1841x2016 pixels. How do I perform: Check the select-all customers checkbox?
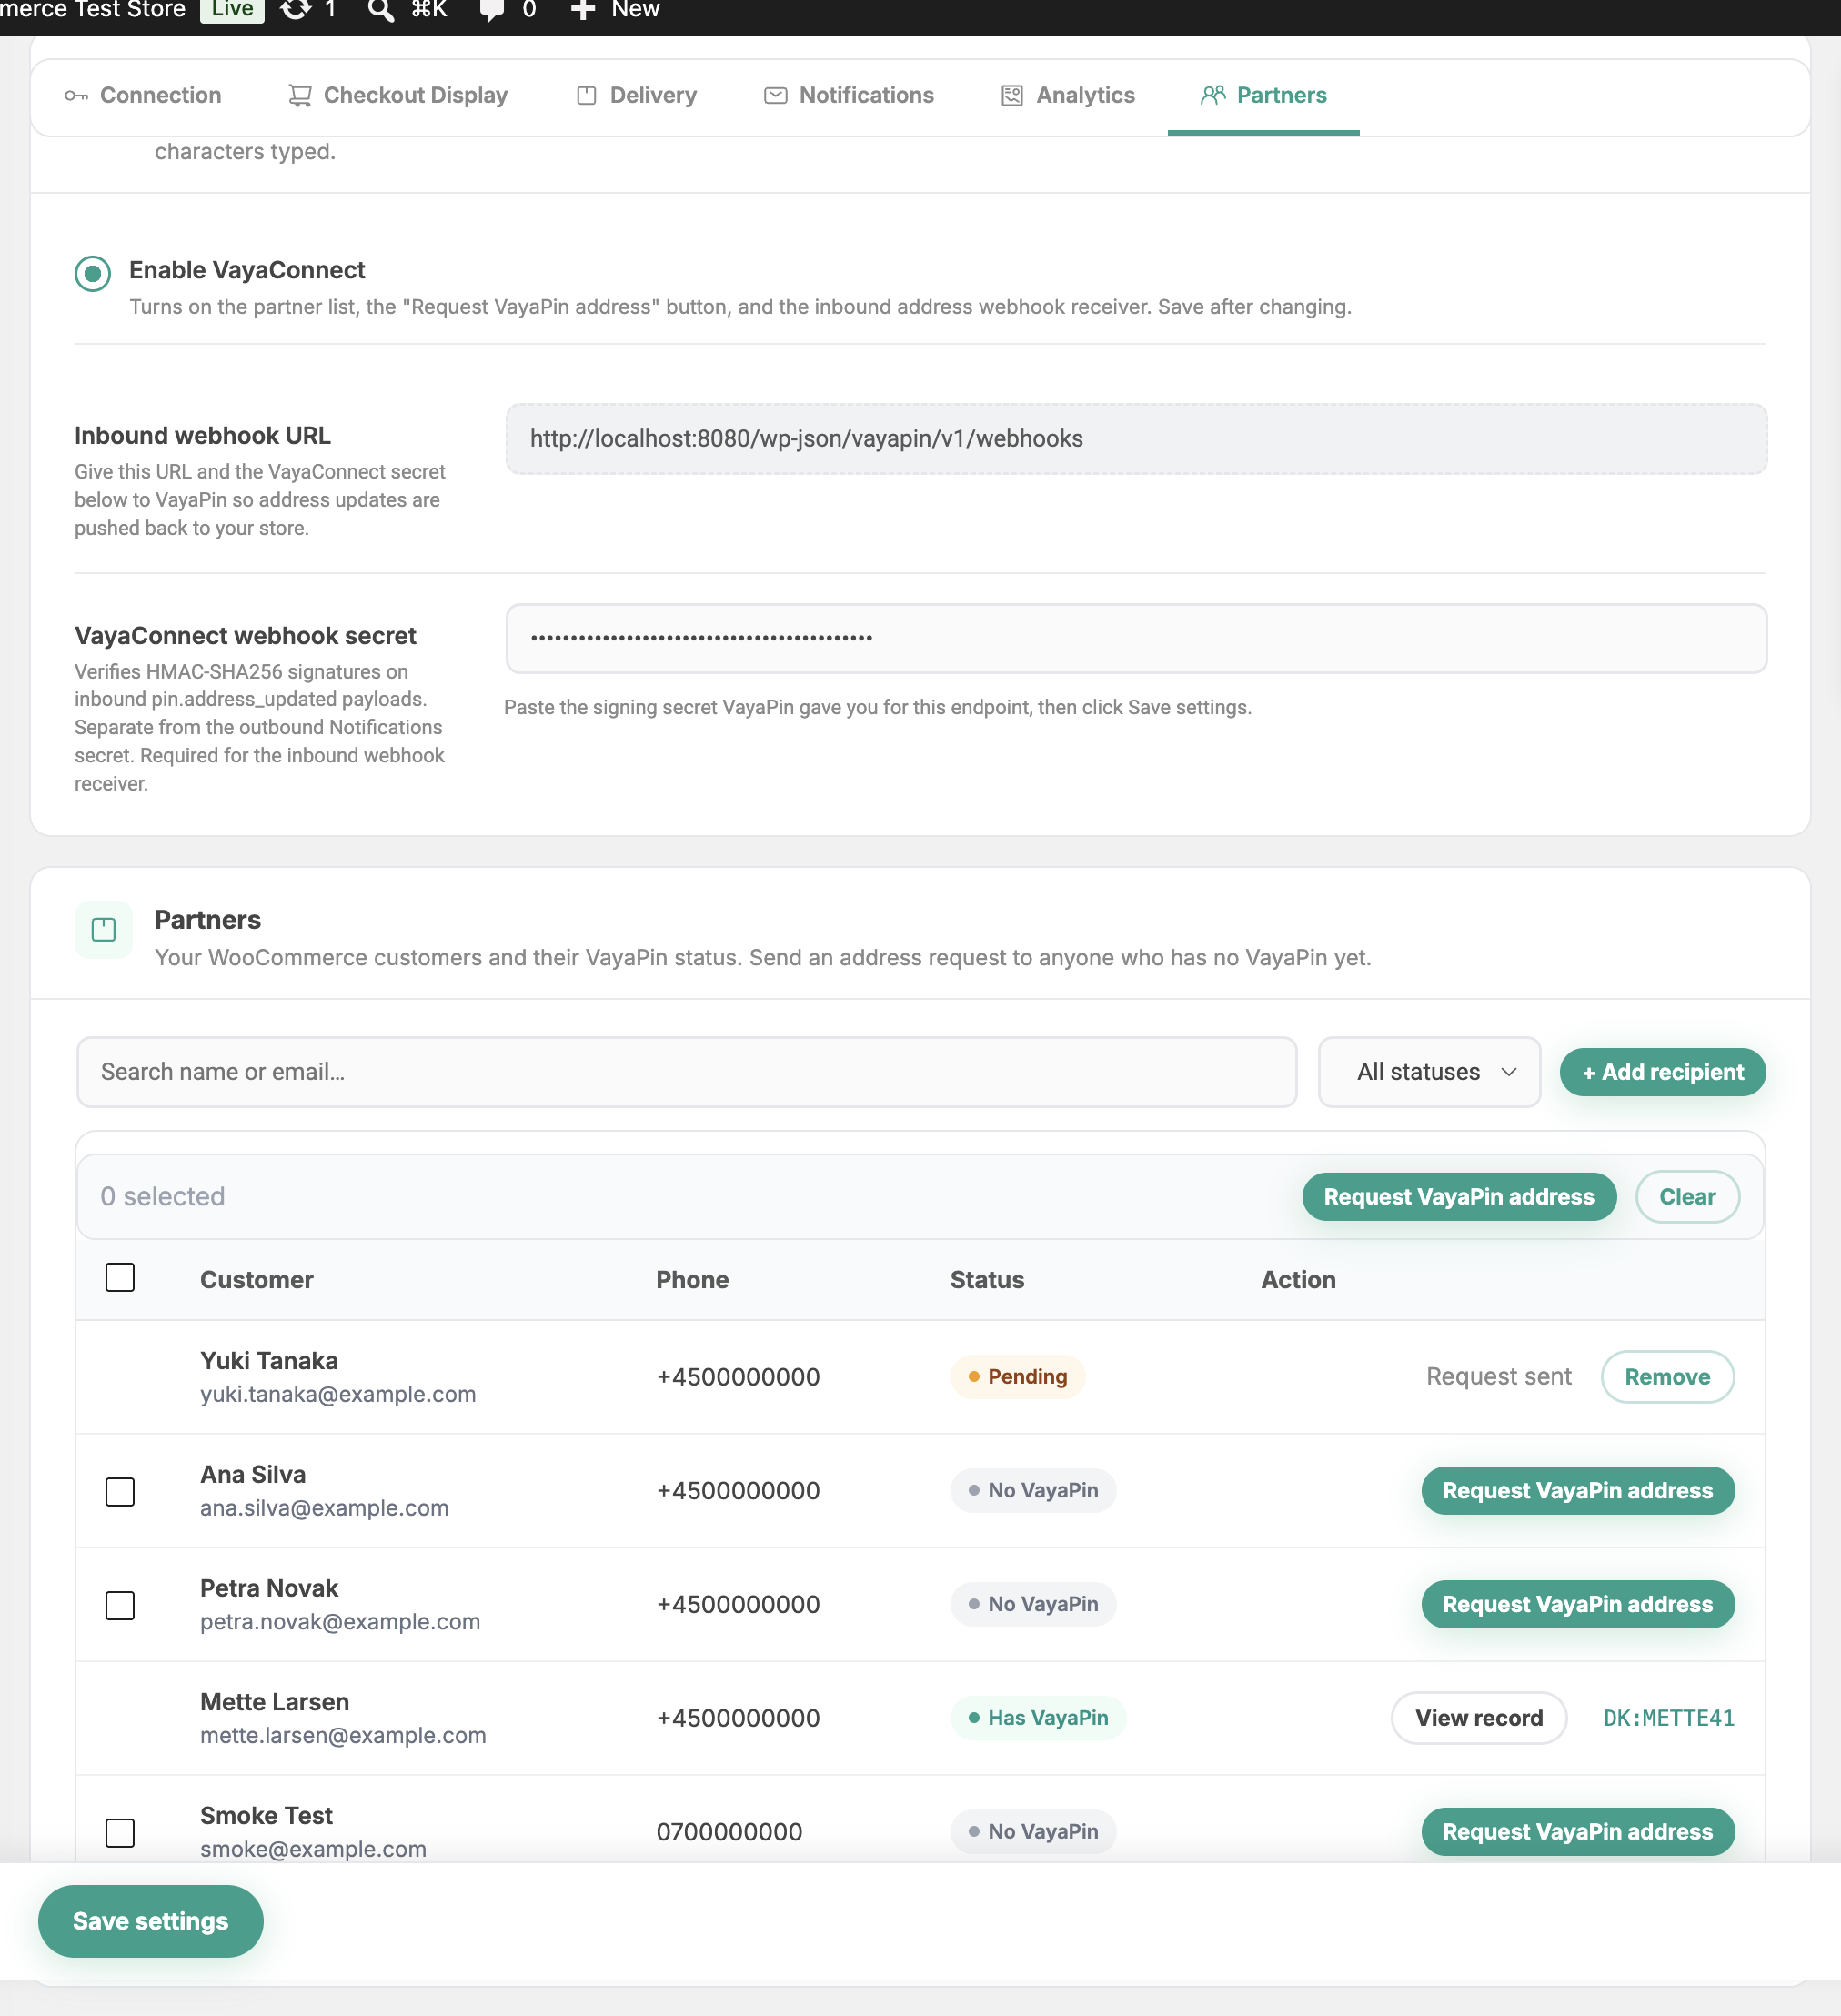click(120, 1277)
